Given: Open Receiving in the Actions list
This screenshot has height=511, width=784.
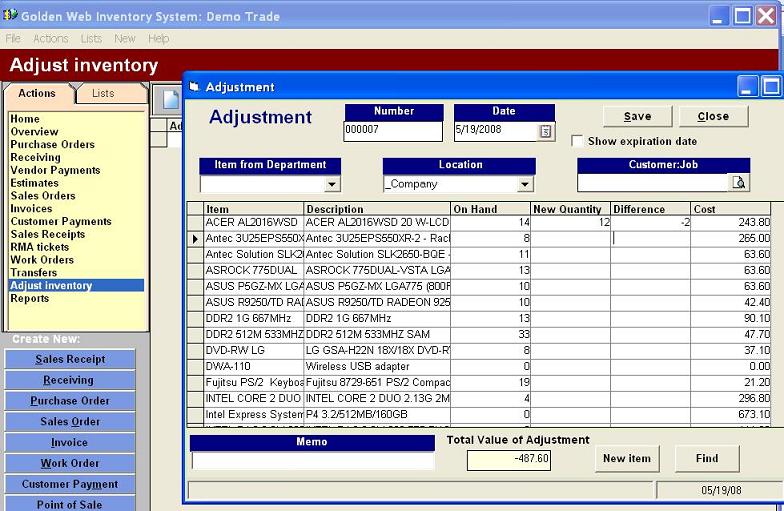Looking at the screenshot, I should 36,158.
